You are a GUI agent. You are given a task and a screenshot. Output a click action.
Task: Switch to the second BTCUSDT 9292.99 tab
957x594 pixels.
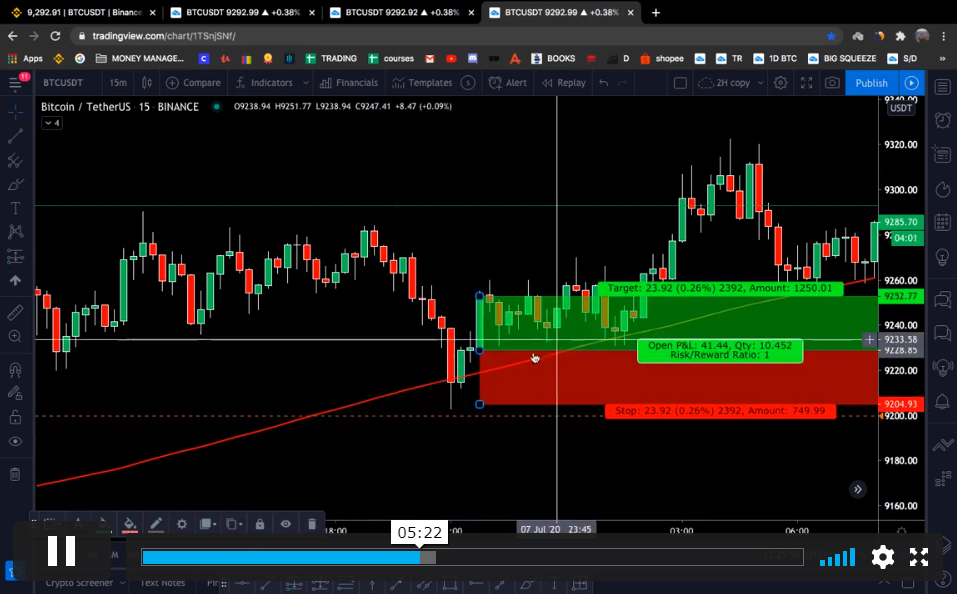click(x=243, y=12)
